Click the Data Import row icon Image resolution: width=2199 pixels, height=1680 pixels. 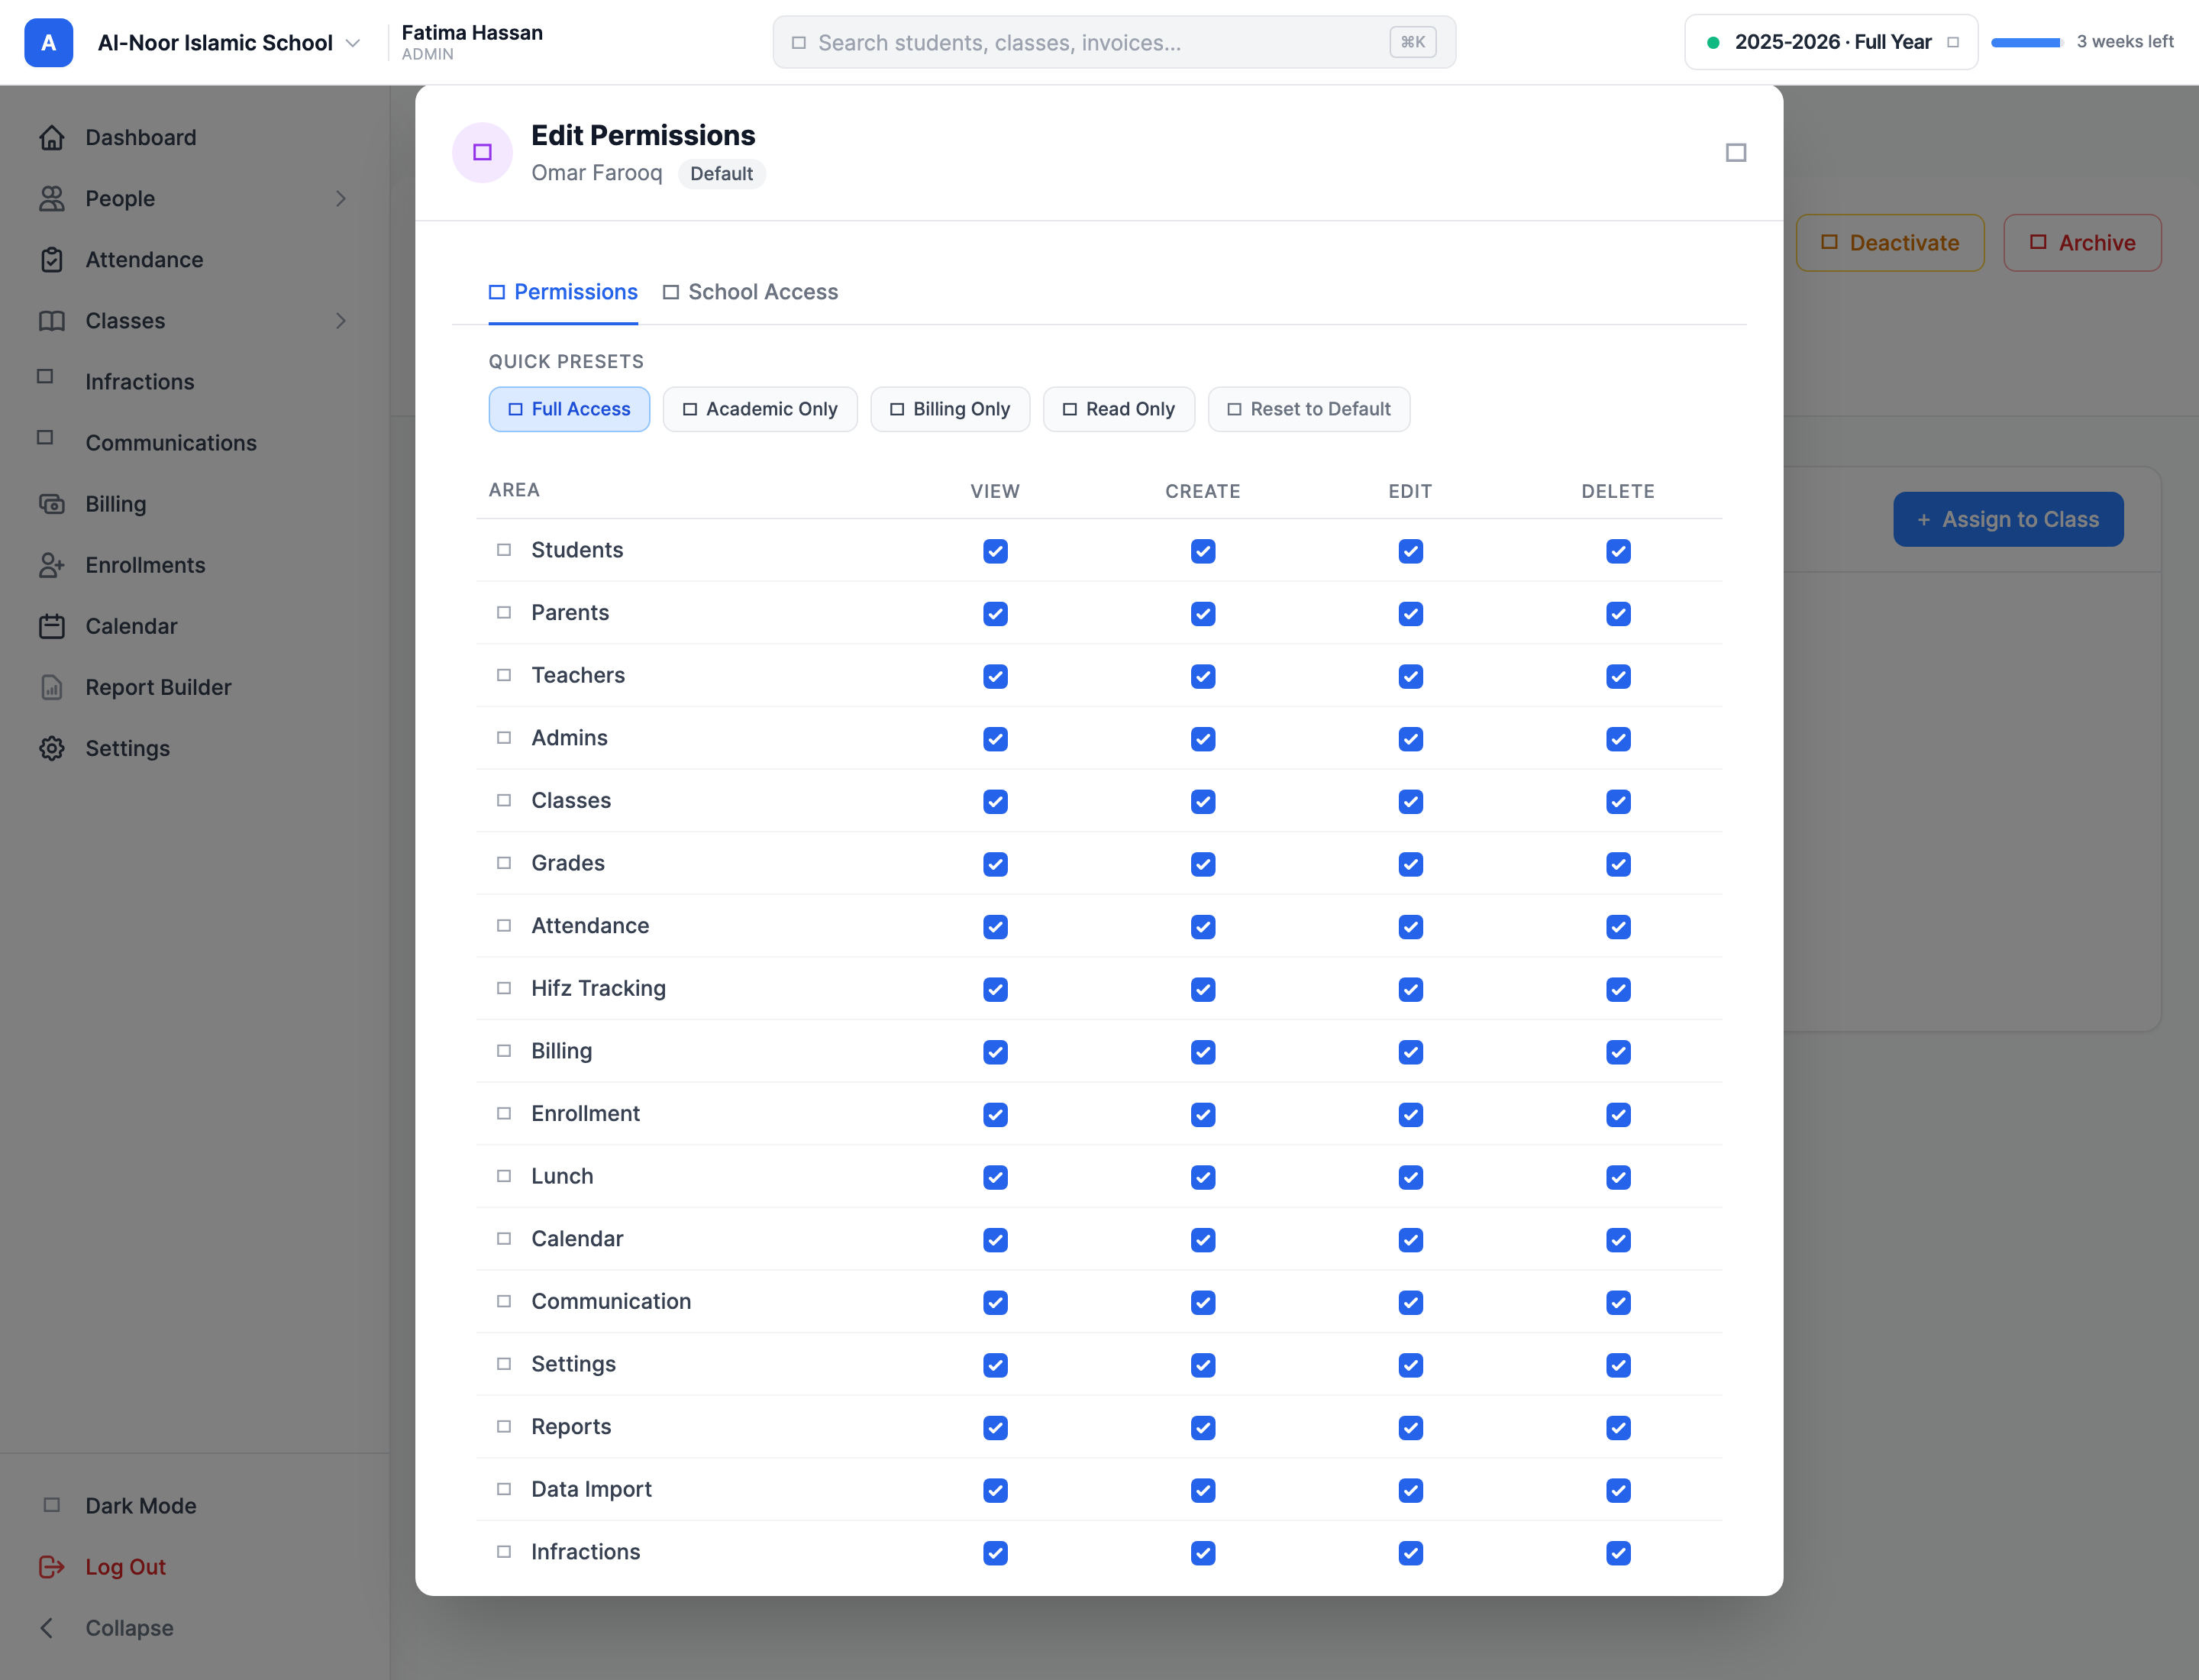click(x=504, y=1489)
